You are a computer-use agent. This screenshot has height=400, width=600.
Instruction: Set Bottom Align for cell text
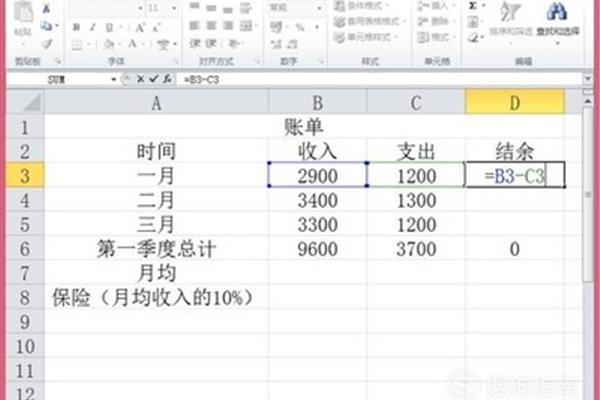pos(228,9)
